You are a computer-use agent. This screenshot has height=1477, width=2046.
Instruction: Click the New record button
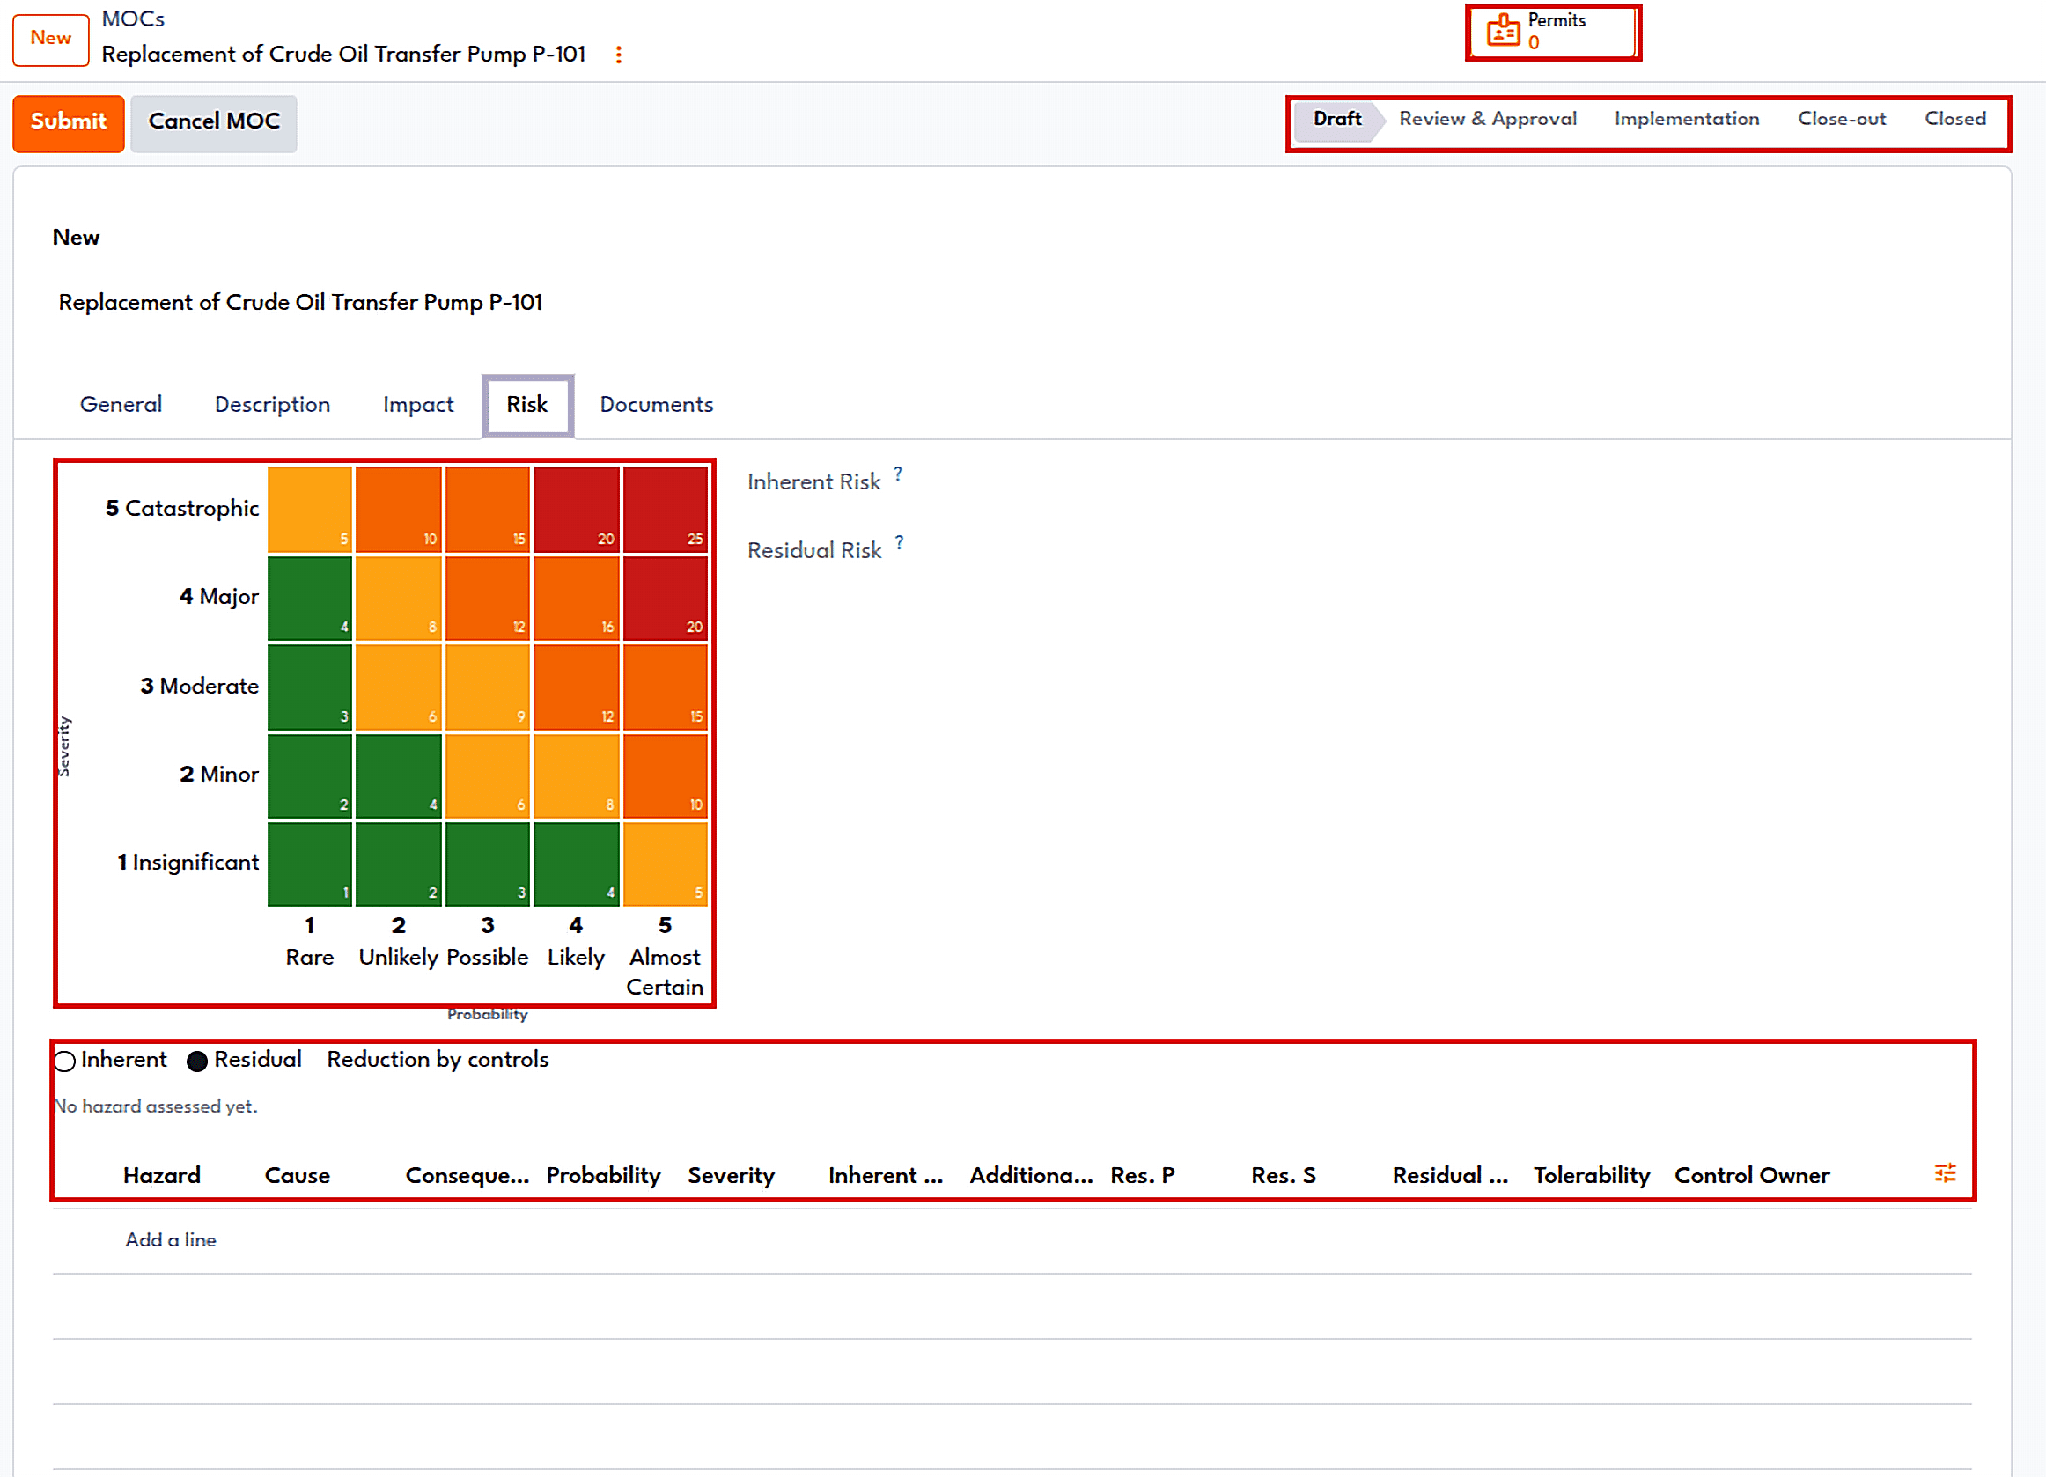50,38
